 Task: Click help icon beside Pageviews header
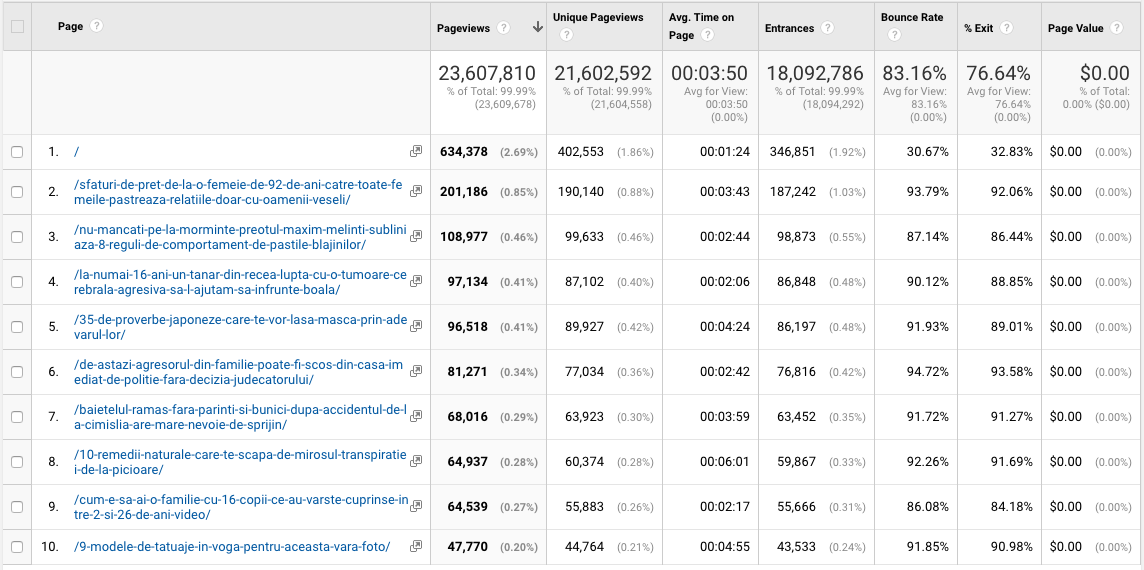click(x=504, y=28)
